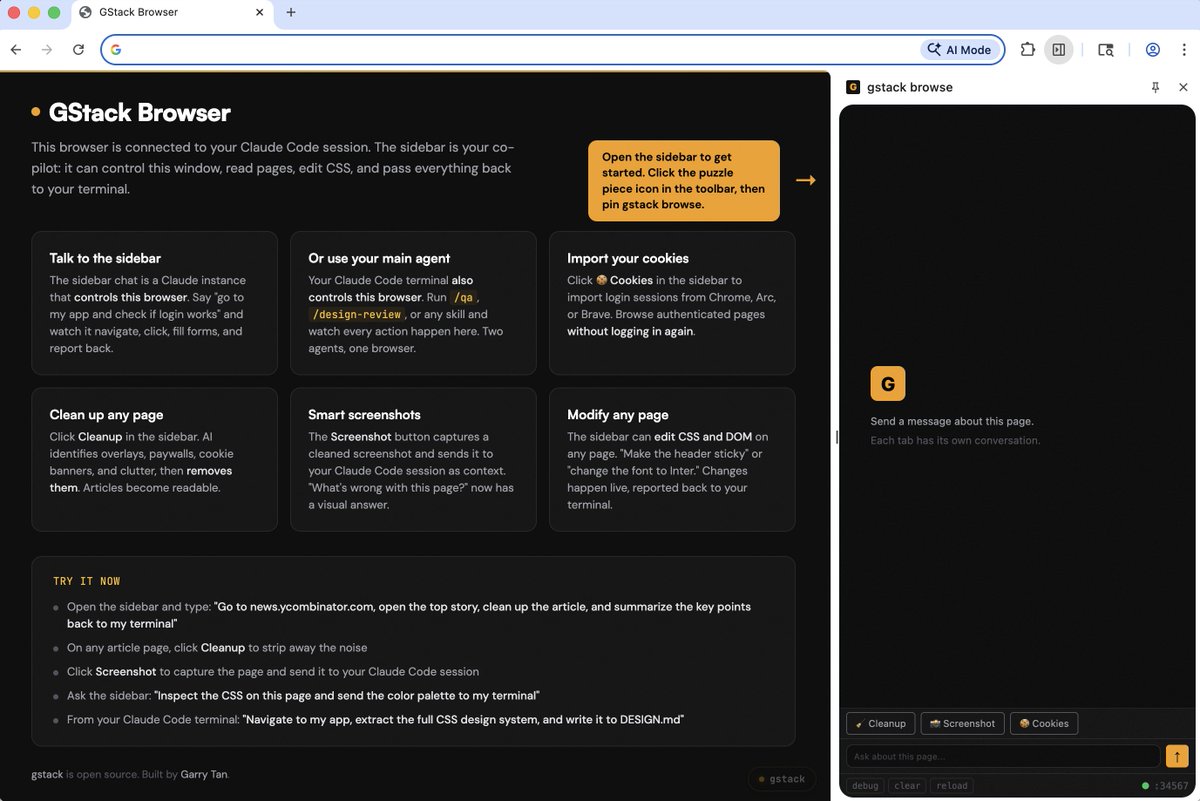Click the large orange G logo in sidebar

point(888,384)
